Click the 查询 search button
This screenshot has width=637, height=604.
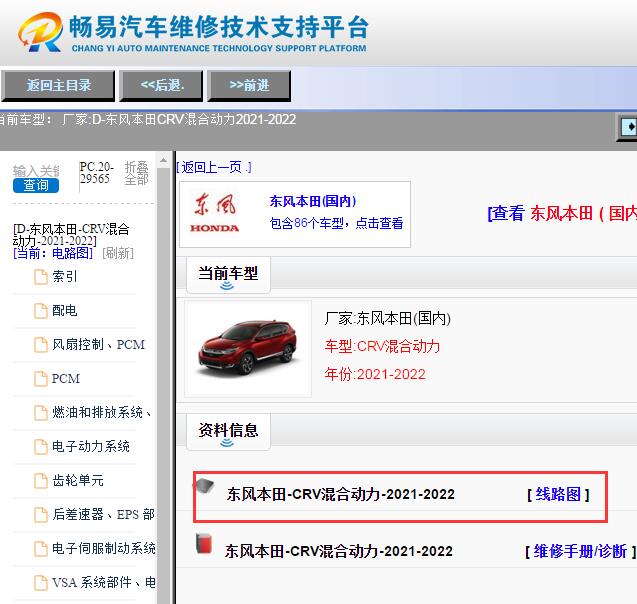click(x=36, y=186)
